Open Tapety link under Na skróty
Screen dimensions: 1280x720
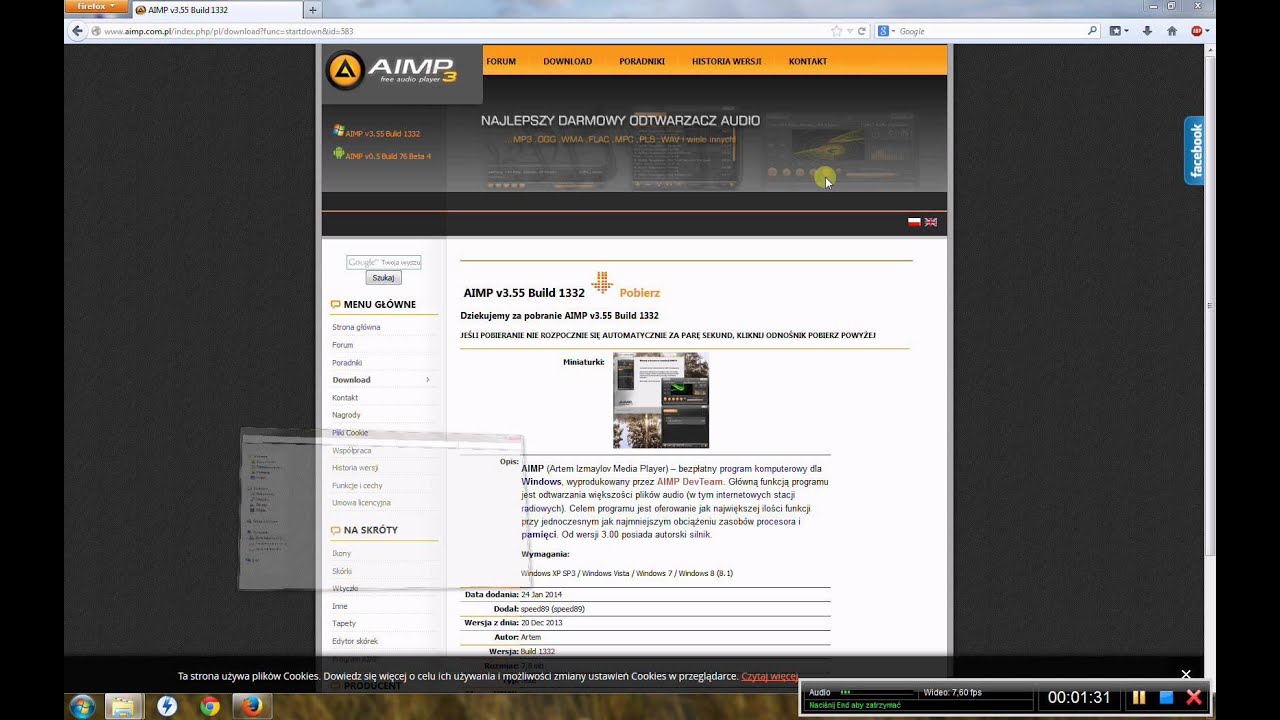pyautogui.click(x=344, y=623)
